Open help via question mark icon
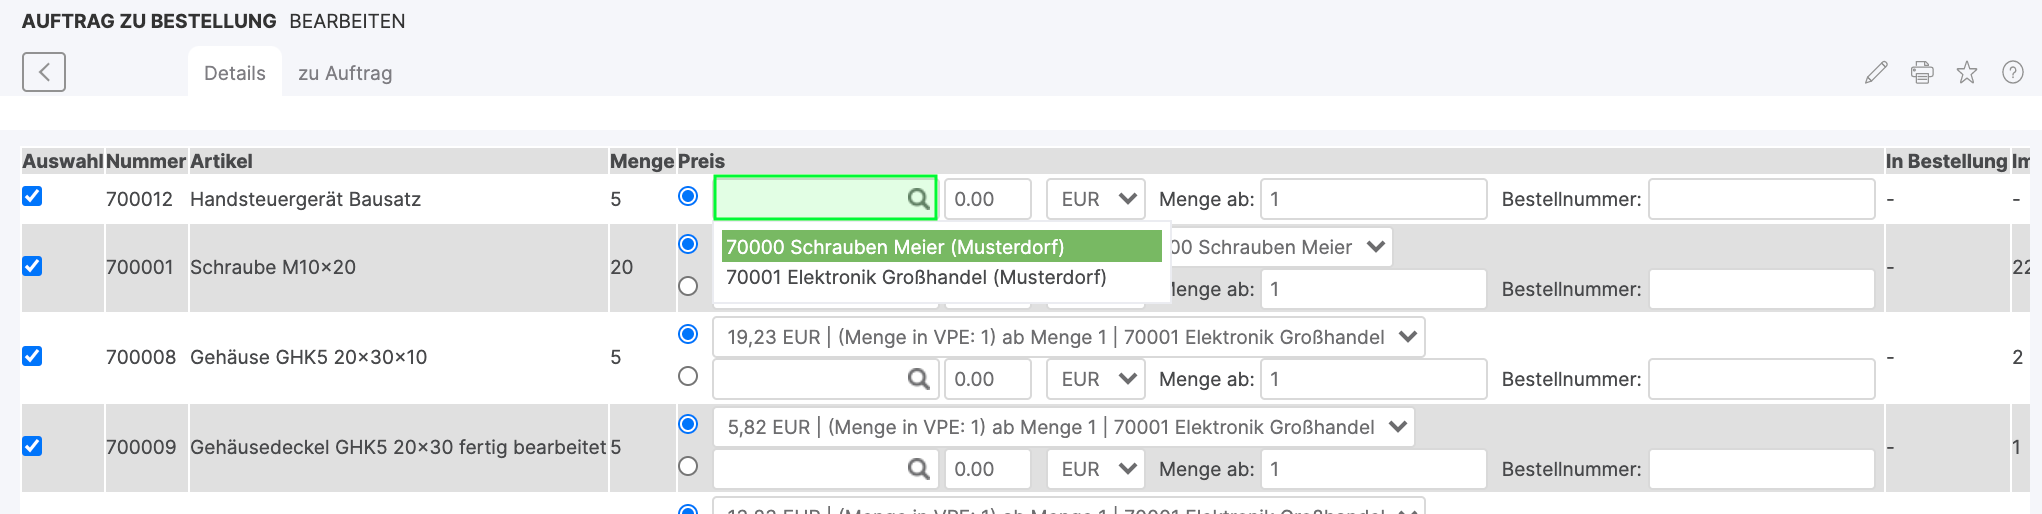2042x514 pixels. pos(2012,72)
